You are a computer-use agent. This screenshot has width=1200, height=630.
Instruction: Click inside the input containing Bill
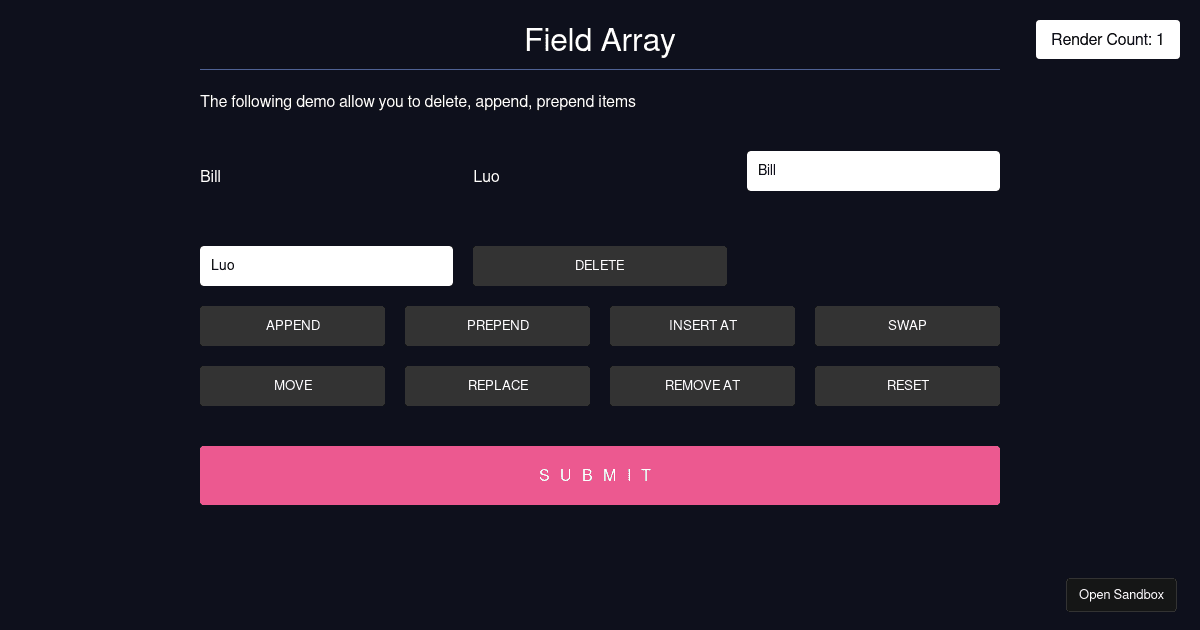click(873, 170)
